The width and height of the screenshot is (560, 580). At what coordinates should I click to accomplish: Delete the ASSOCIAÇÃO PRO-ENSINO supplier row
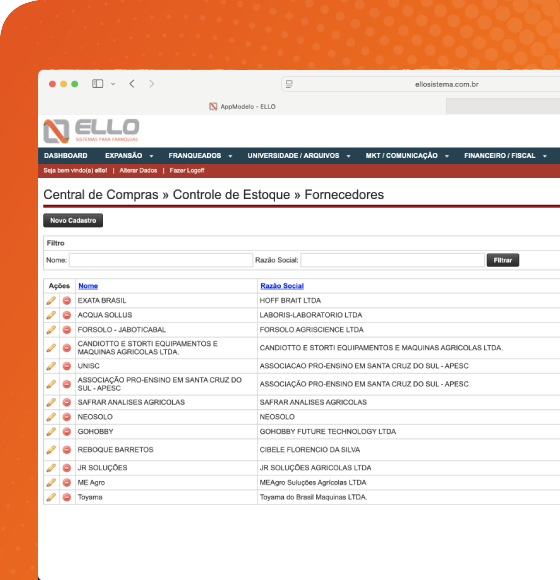pyautogui.click(x=67, y=384)
